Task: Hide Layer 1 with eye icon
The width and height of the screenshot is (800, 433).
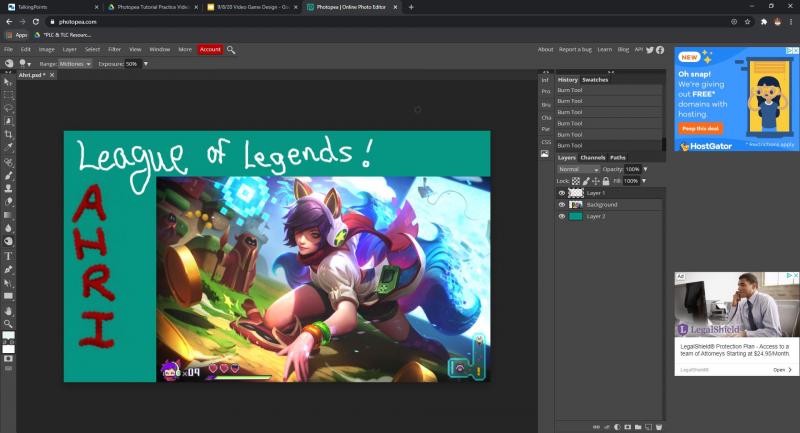Action: pos(562,193)
